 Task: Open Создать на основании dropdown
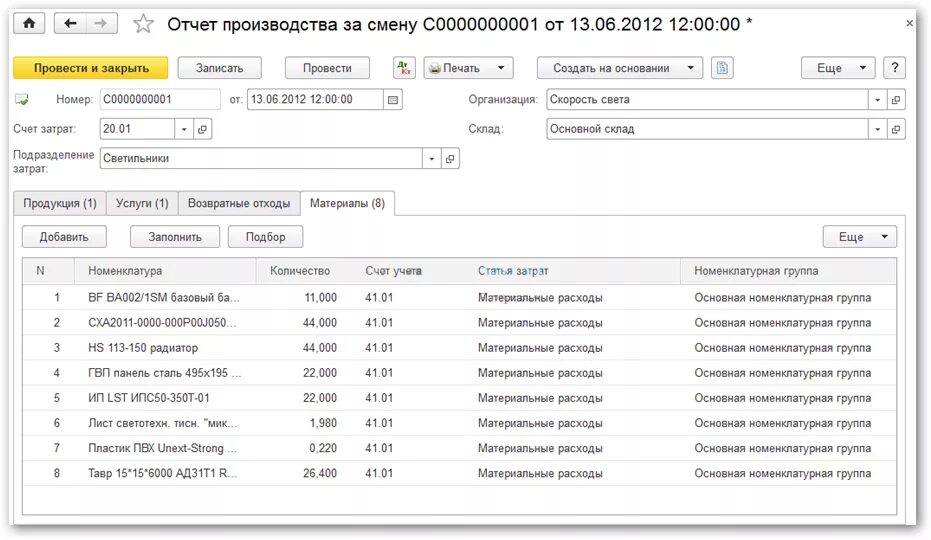click(620, 68)
